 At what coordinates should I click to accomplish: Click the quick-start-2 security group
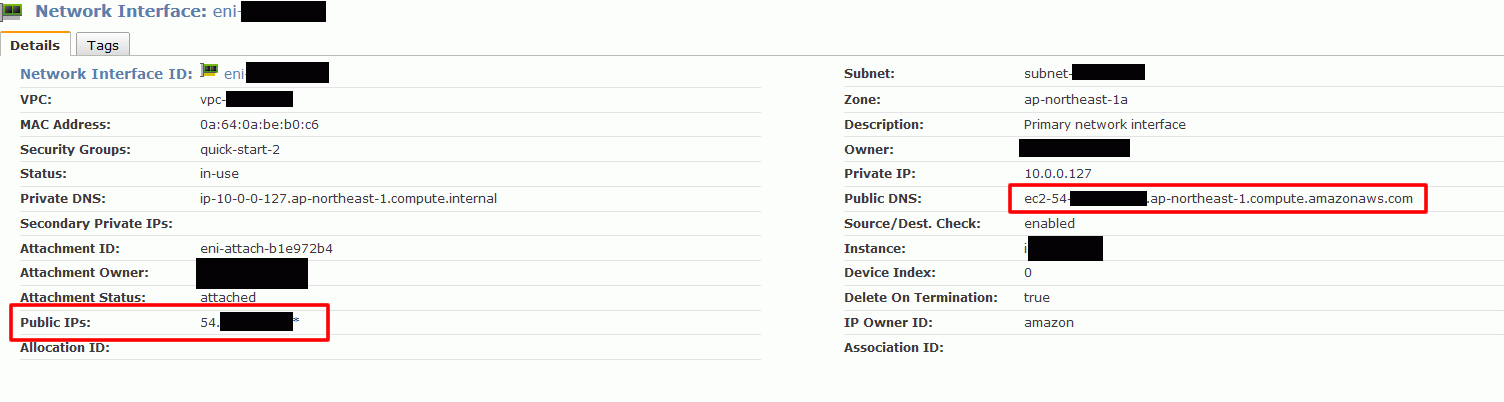240,150
